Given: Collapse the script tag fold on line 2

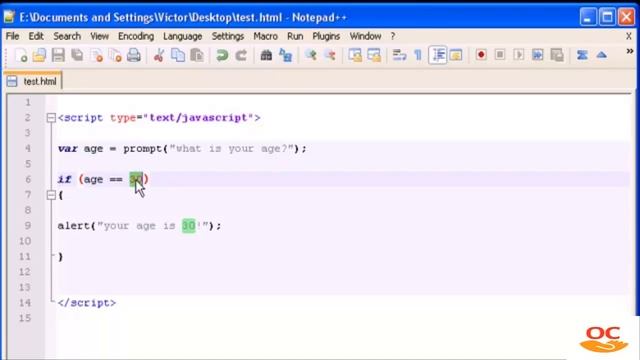Looking at the screenshot, I should (x=51, y=118).
